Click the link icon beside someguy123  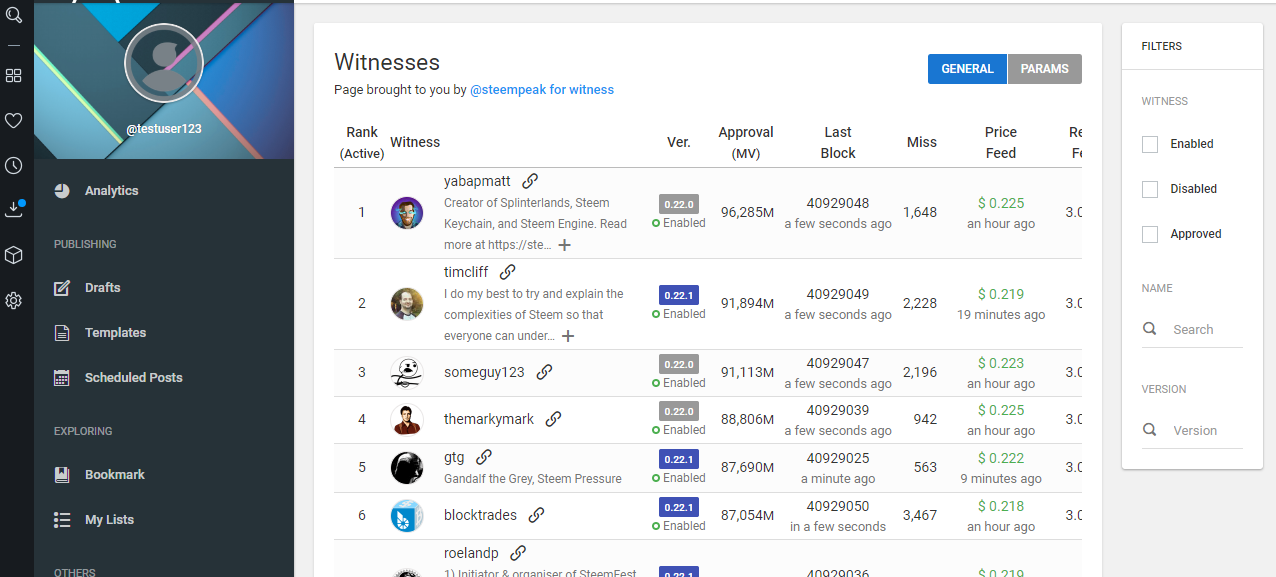(544, 372)
